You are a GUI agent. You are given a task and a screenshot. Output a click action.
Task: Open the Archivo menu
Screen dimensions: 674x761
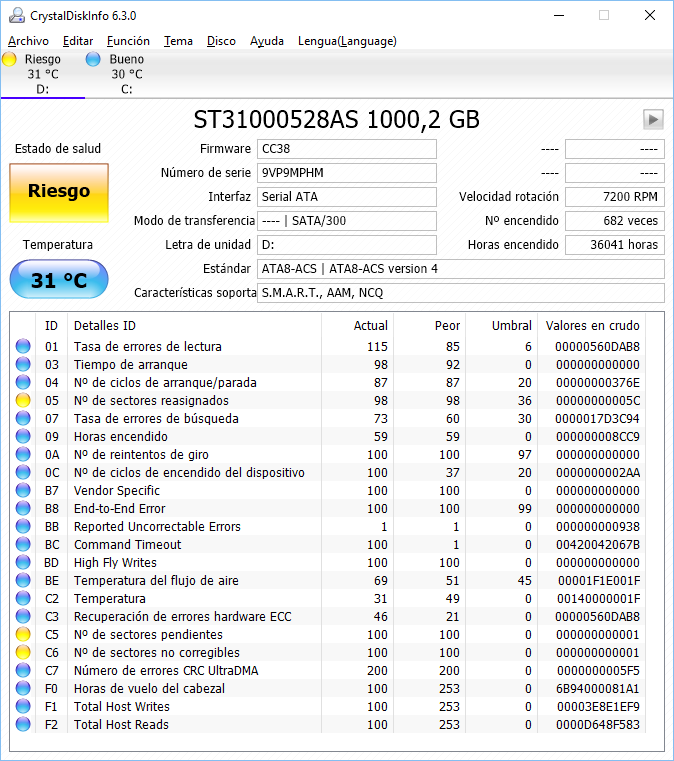(28, 41)
